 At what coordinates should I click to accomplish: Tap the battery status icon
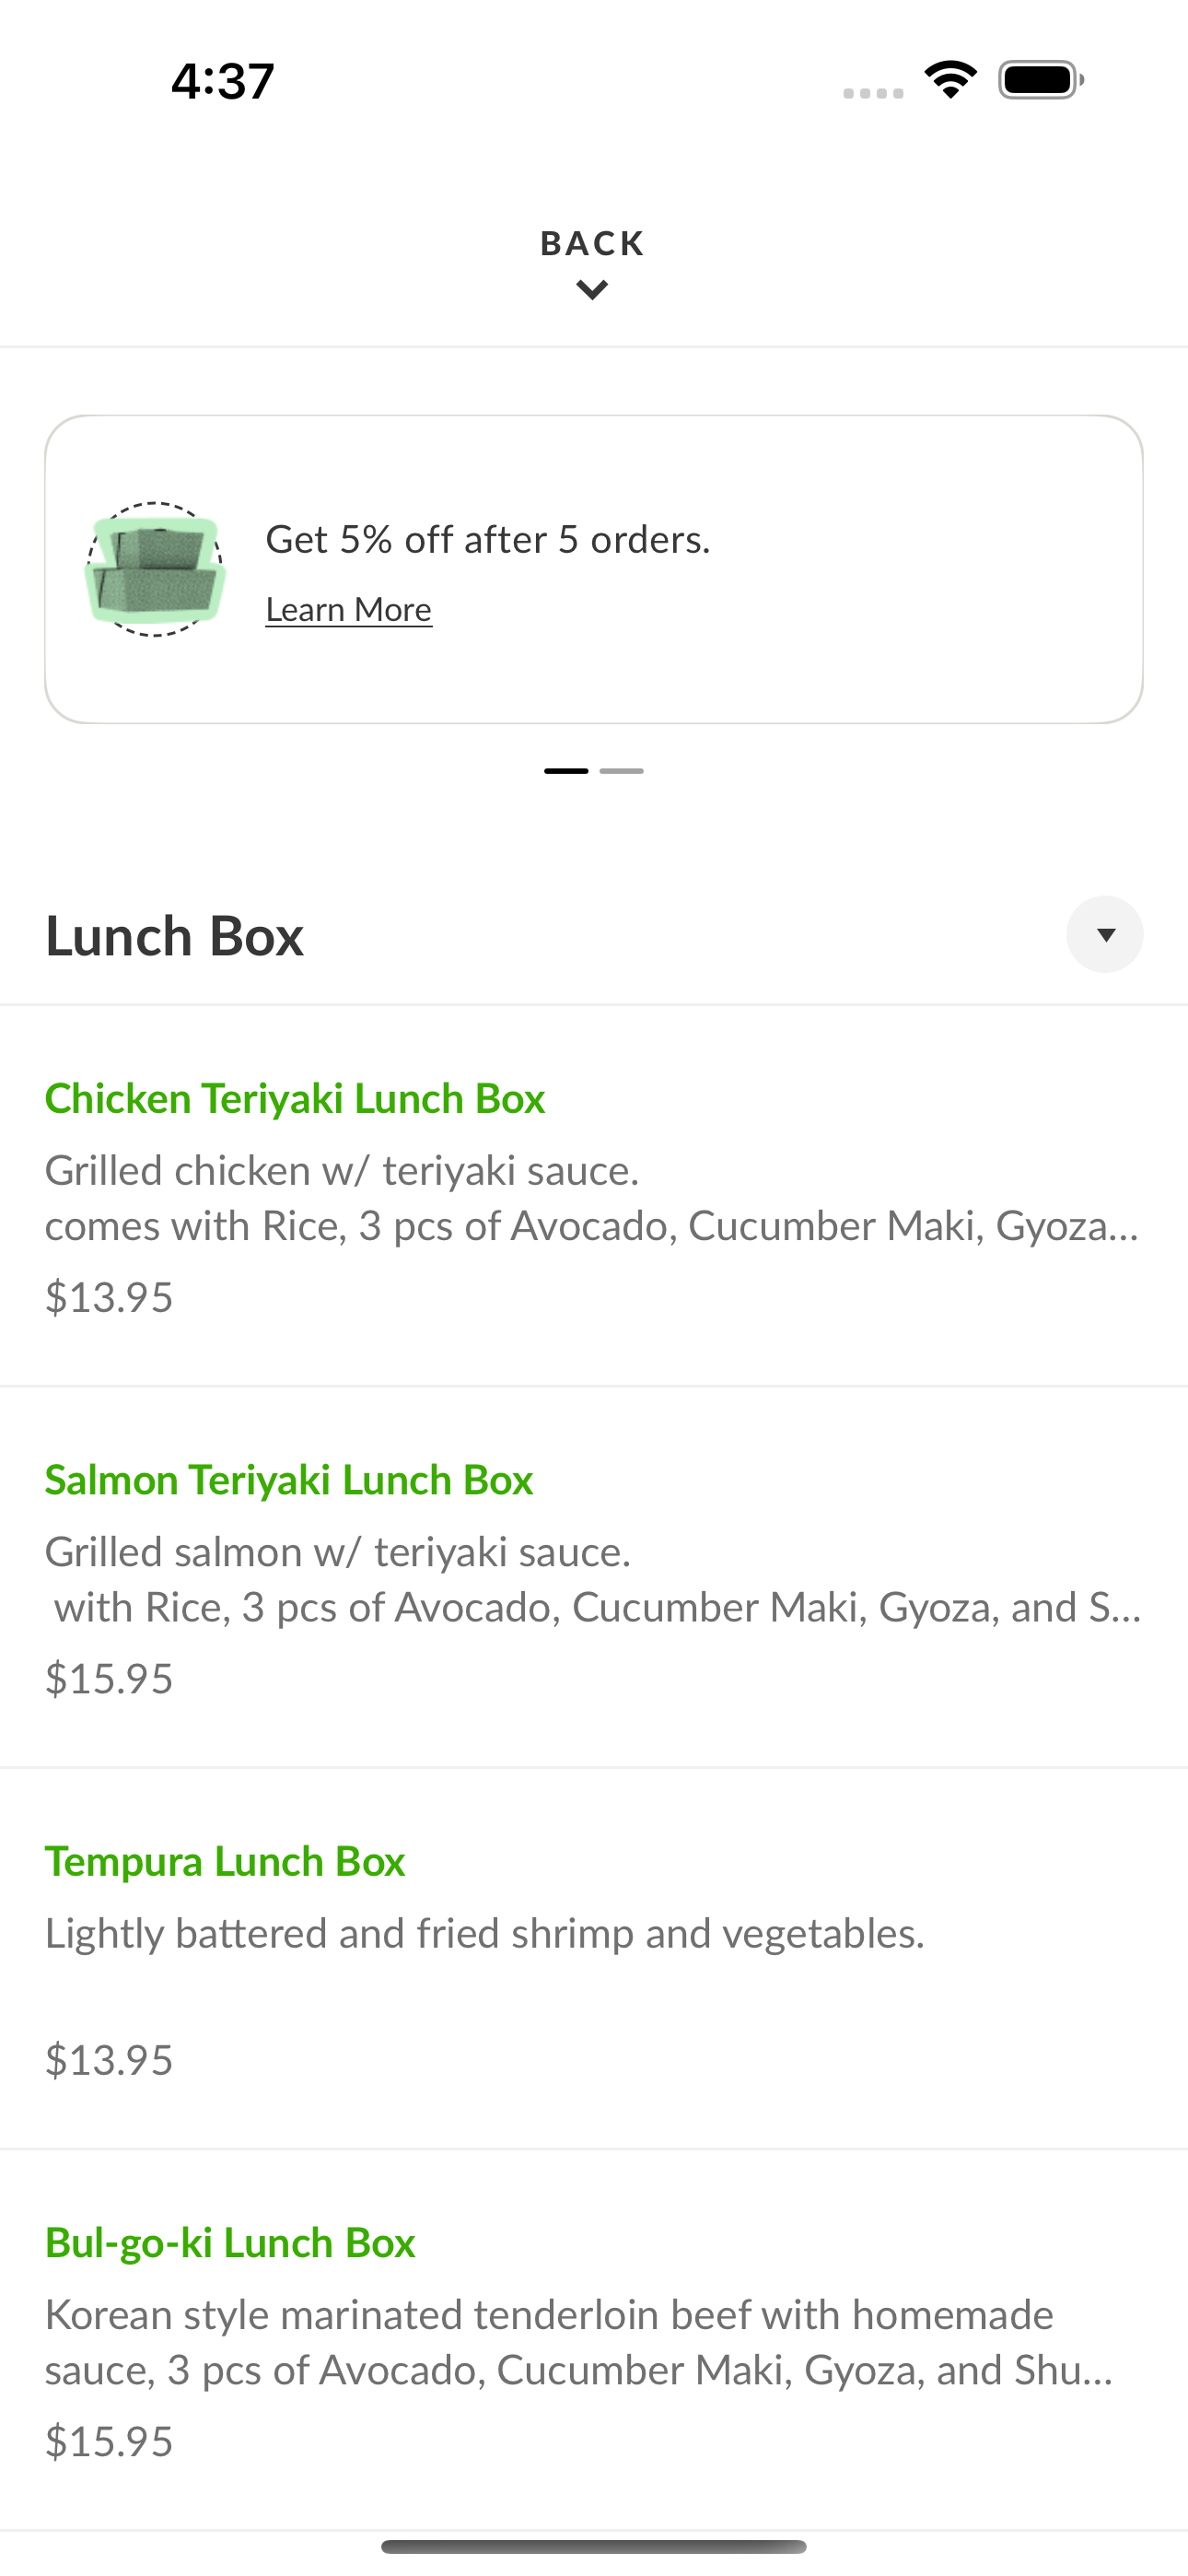[1041, 80]
